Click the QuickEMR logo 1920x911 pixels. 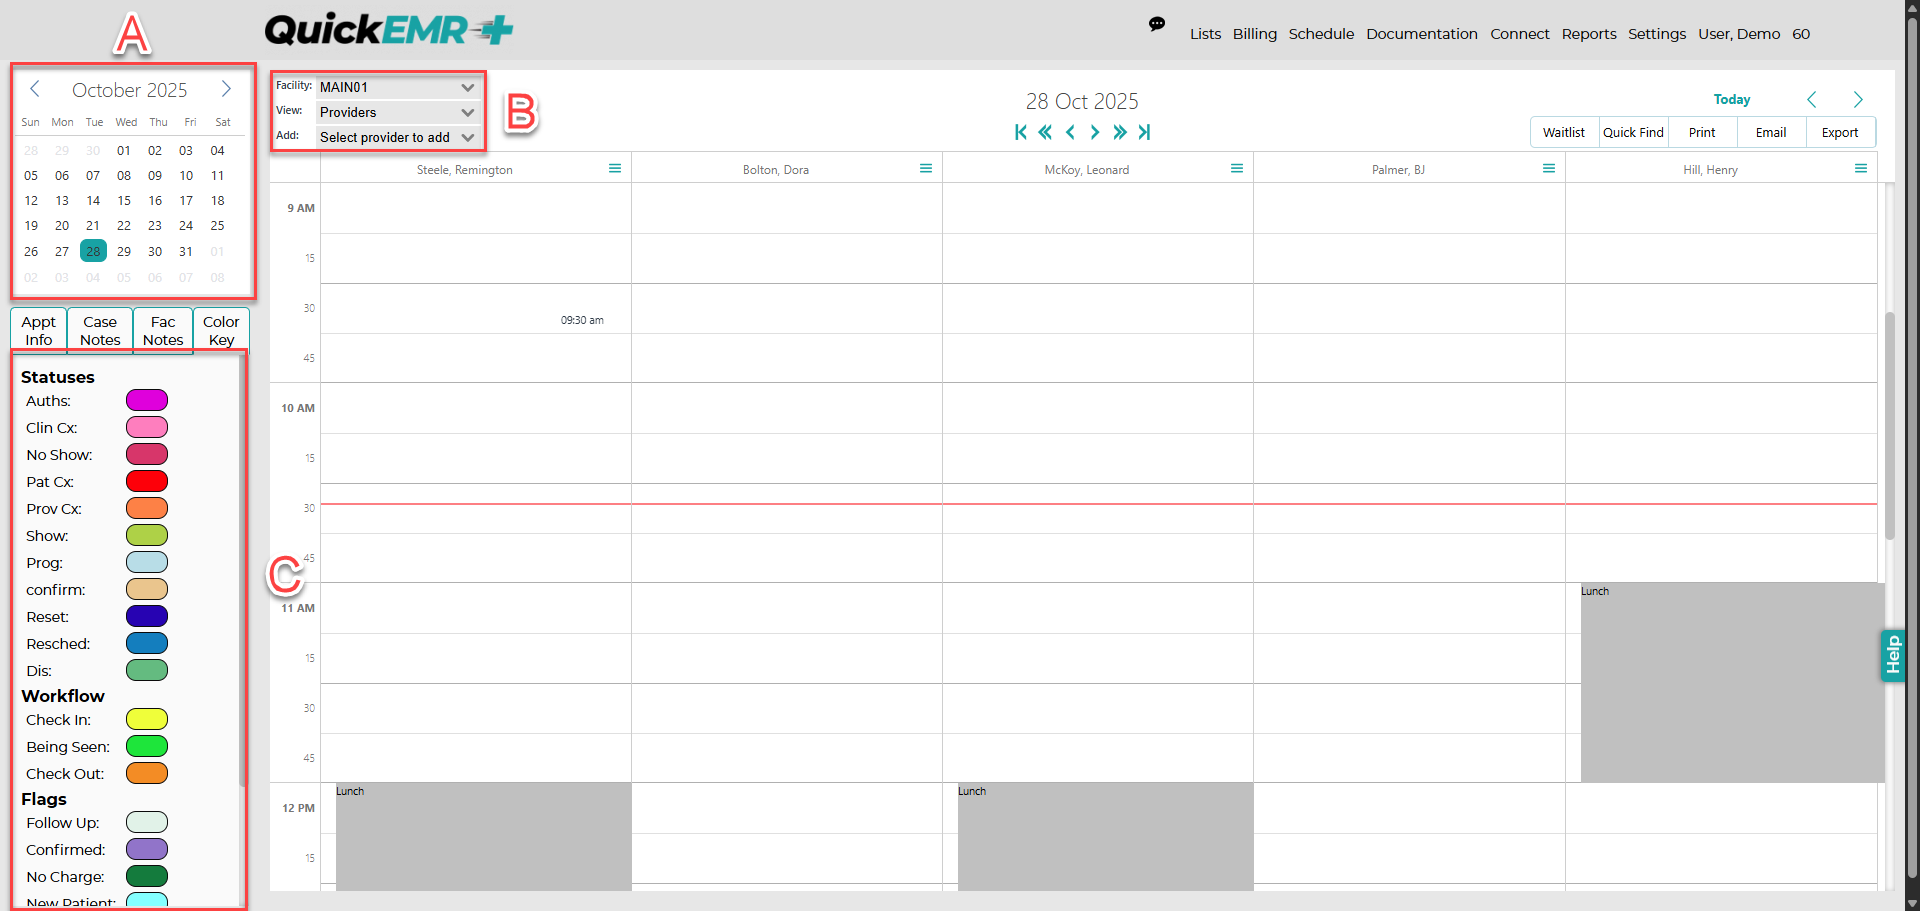389,30
